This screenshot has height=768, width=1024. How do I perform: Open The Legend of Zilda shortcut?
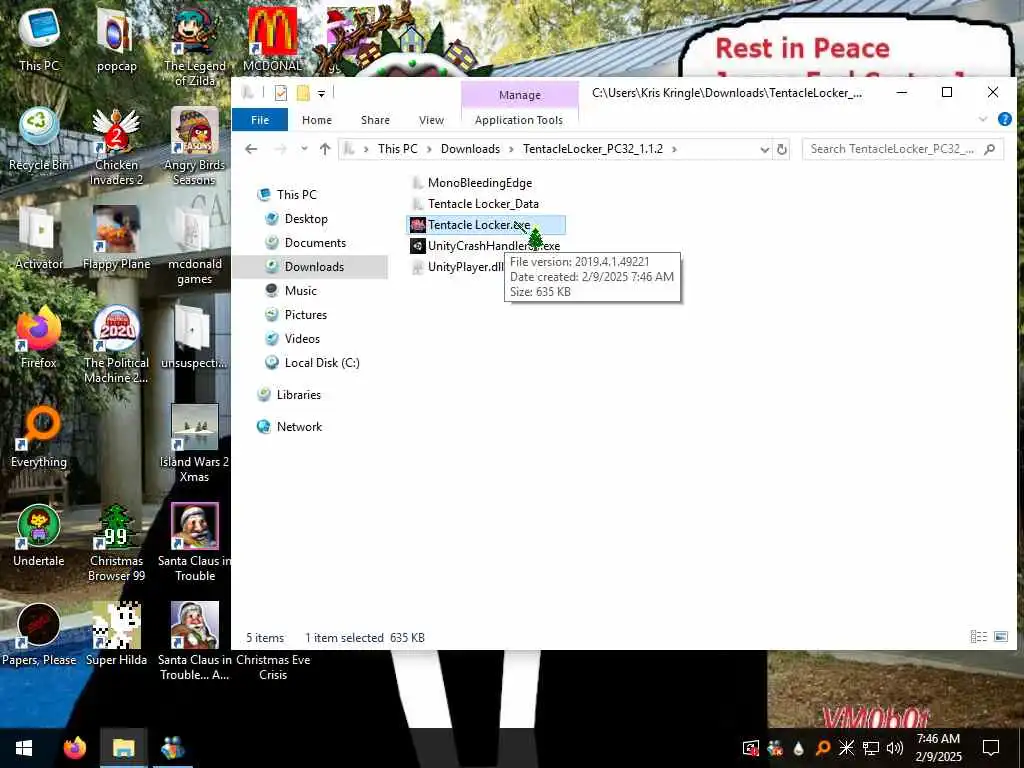(195, 47)
